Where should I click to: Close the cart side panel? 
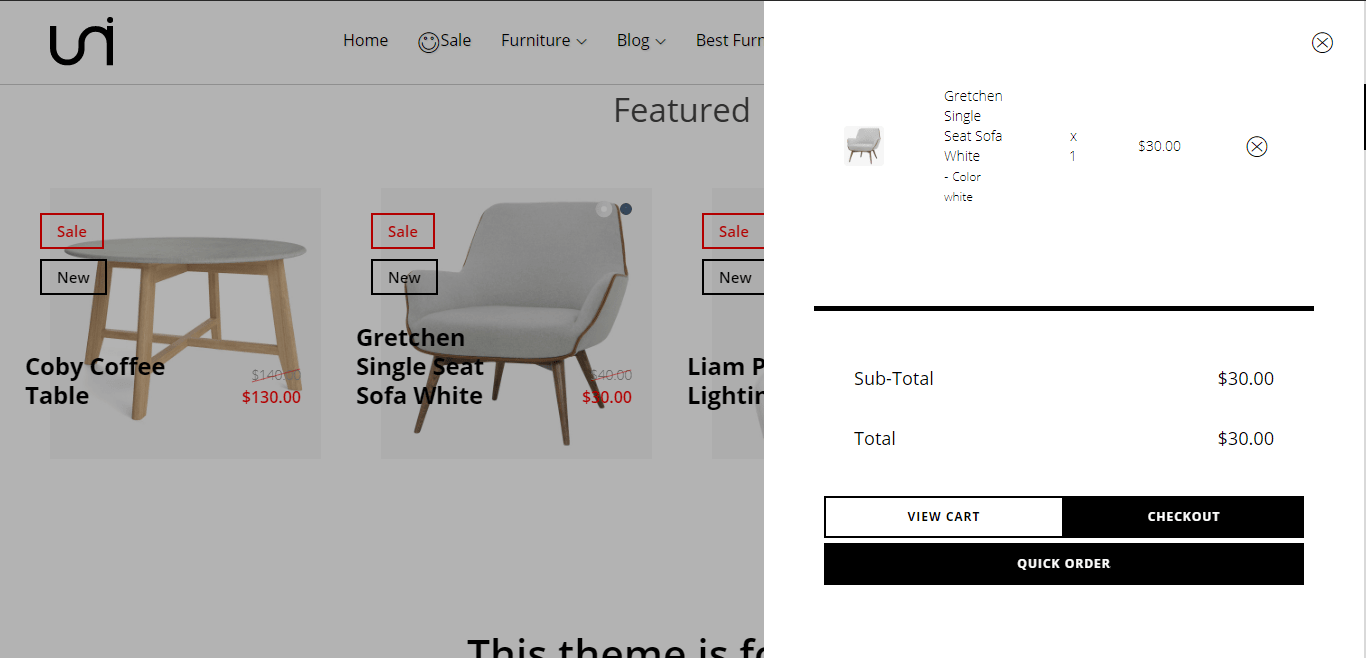coord(1322,42)
